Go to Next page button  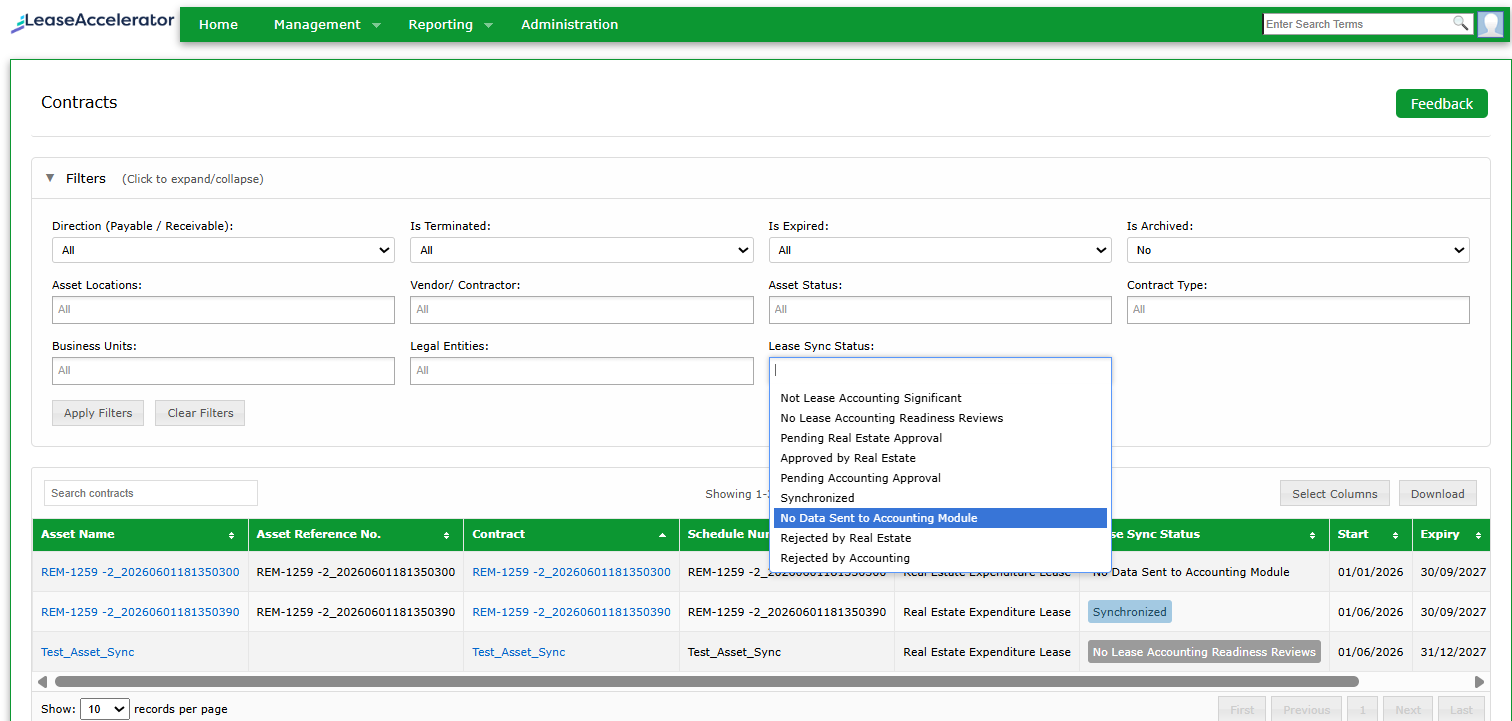point(1408,709)
